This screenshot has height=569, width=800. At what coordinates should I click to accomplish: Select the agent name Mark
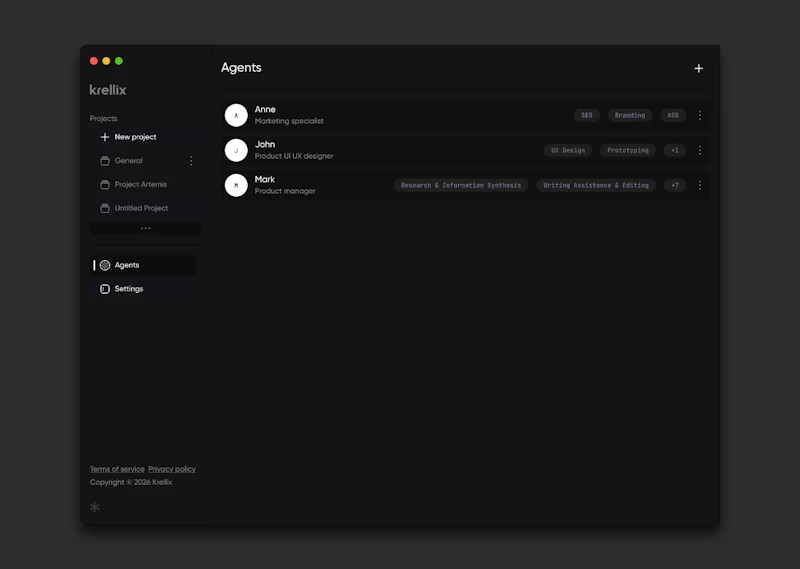point(265,180)
